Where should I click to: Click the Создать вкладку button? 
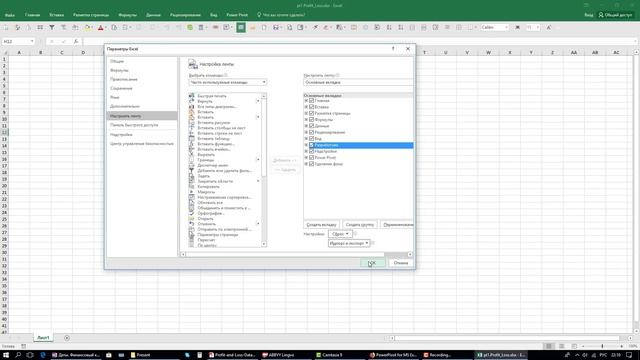(321, 225)
